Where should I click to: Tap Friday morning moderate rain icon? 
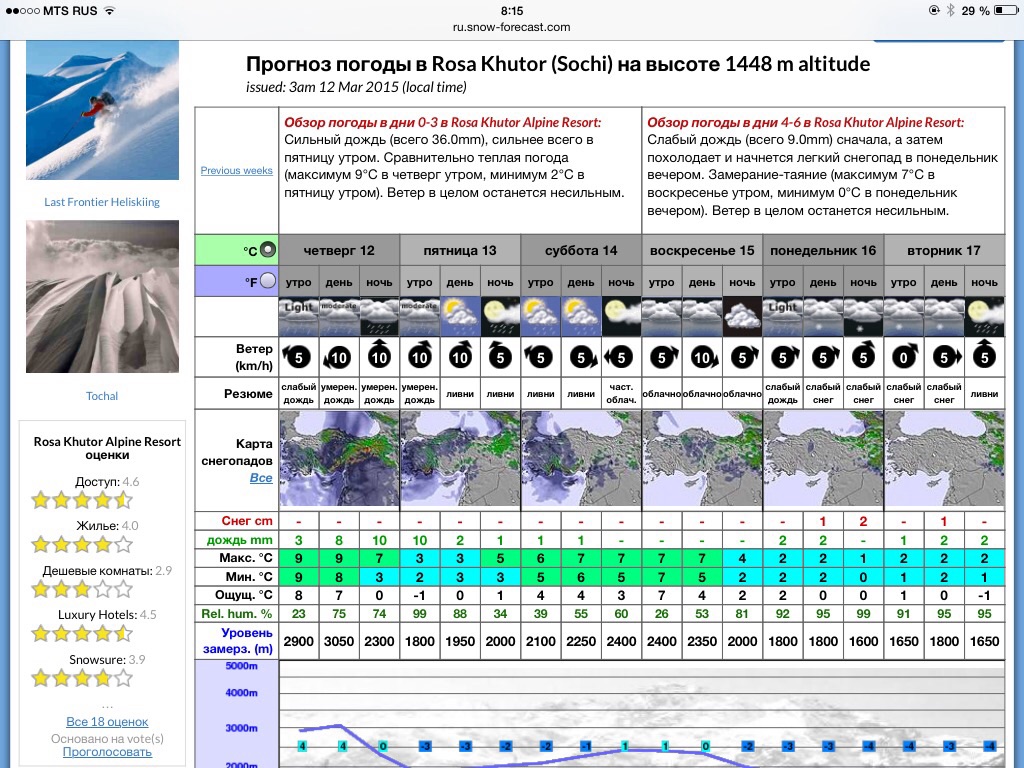point(419,317)
